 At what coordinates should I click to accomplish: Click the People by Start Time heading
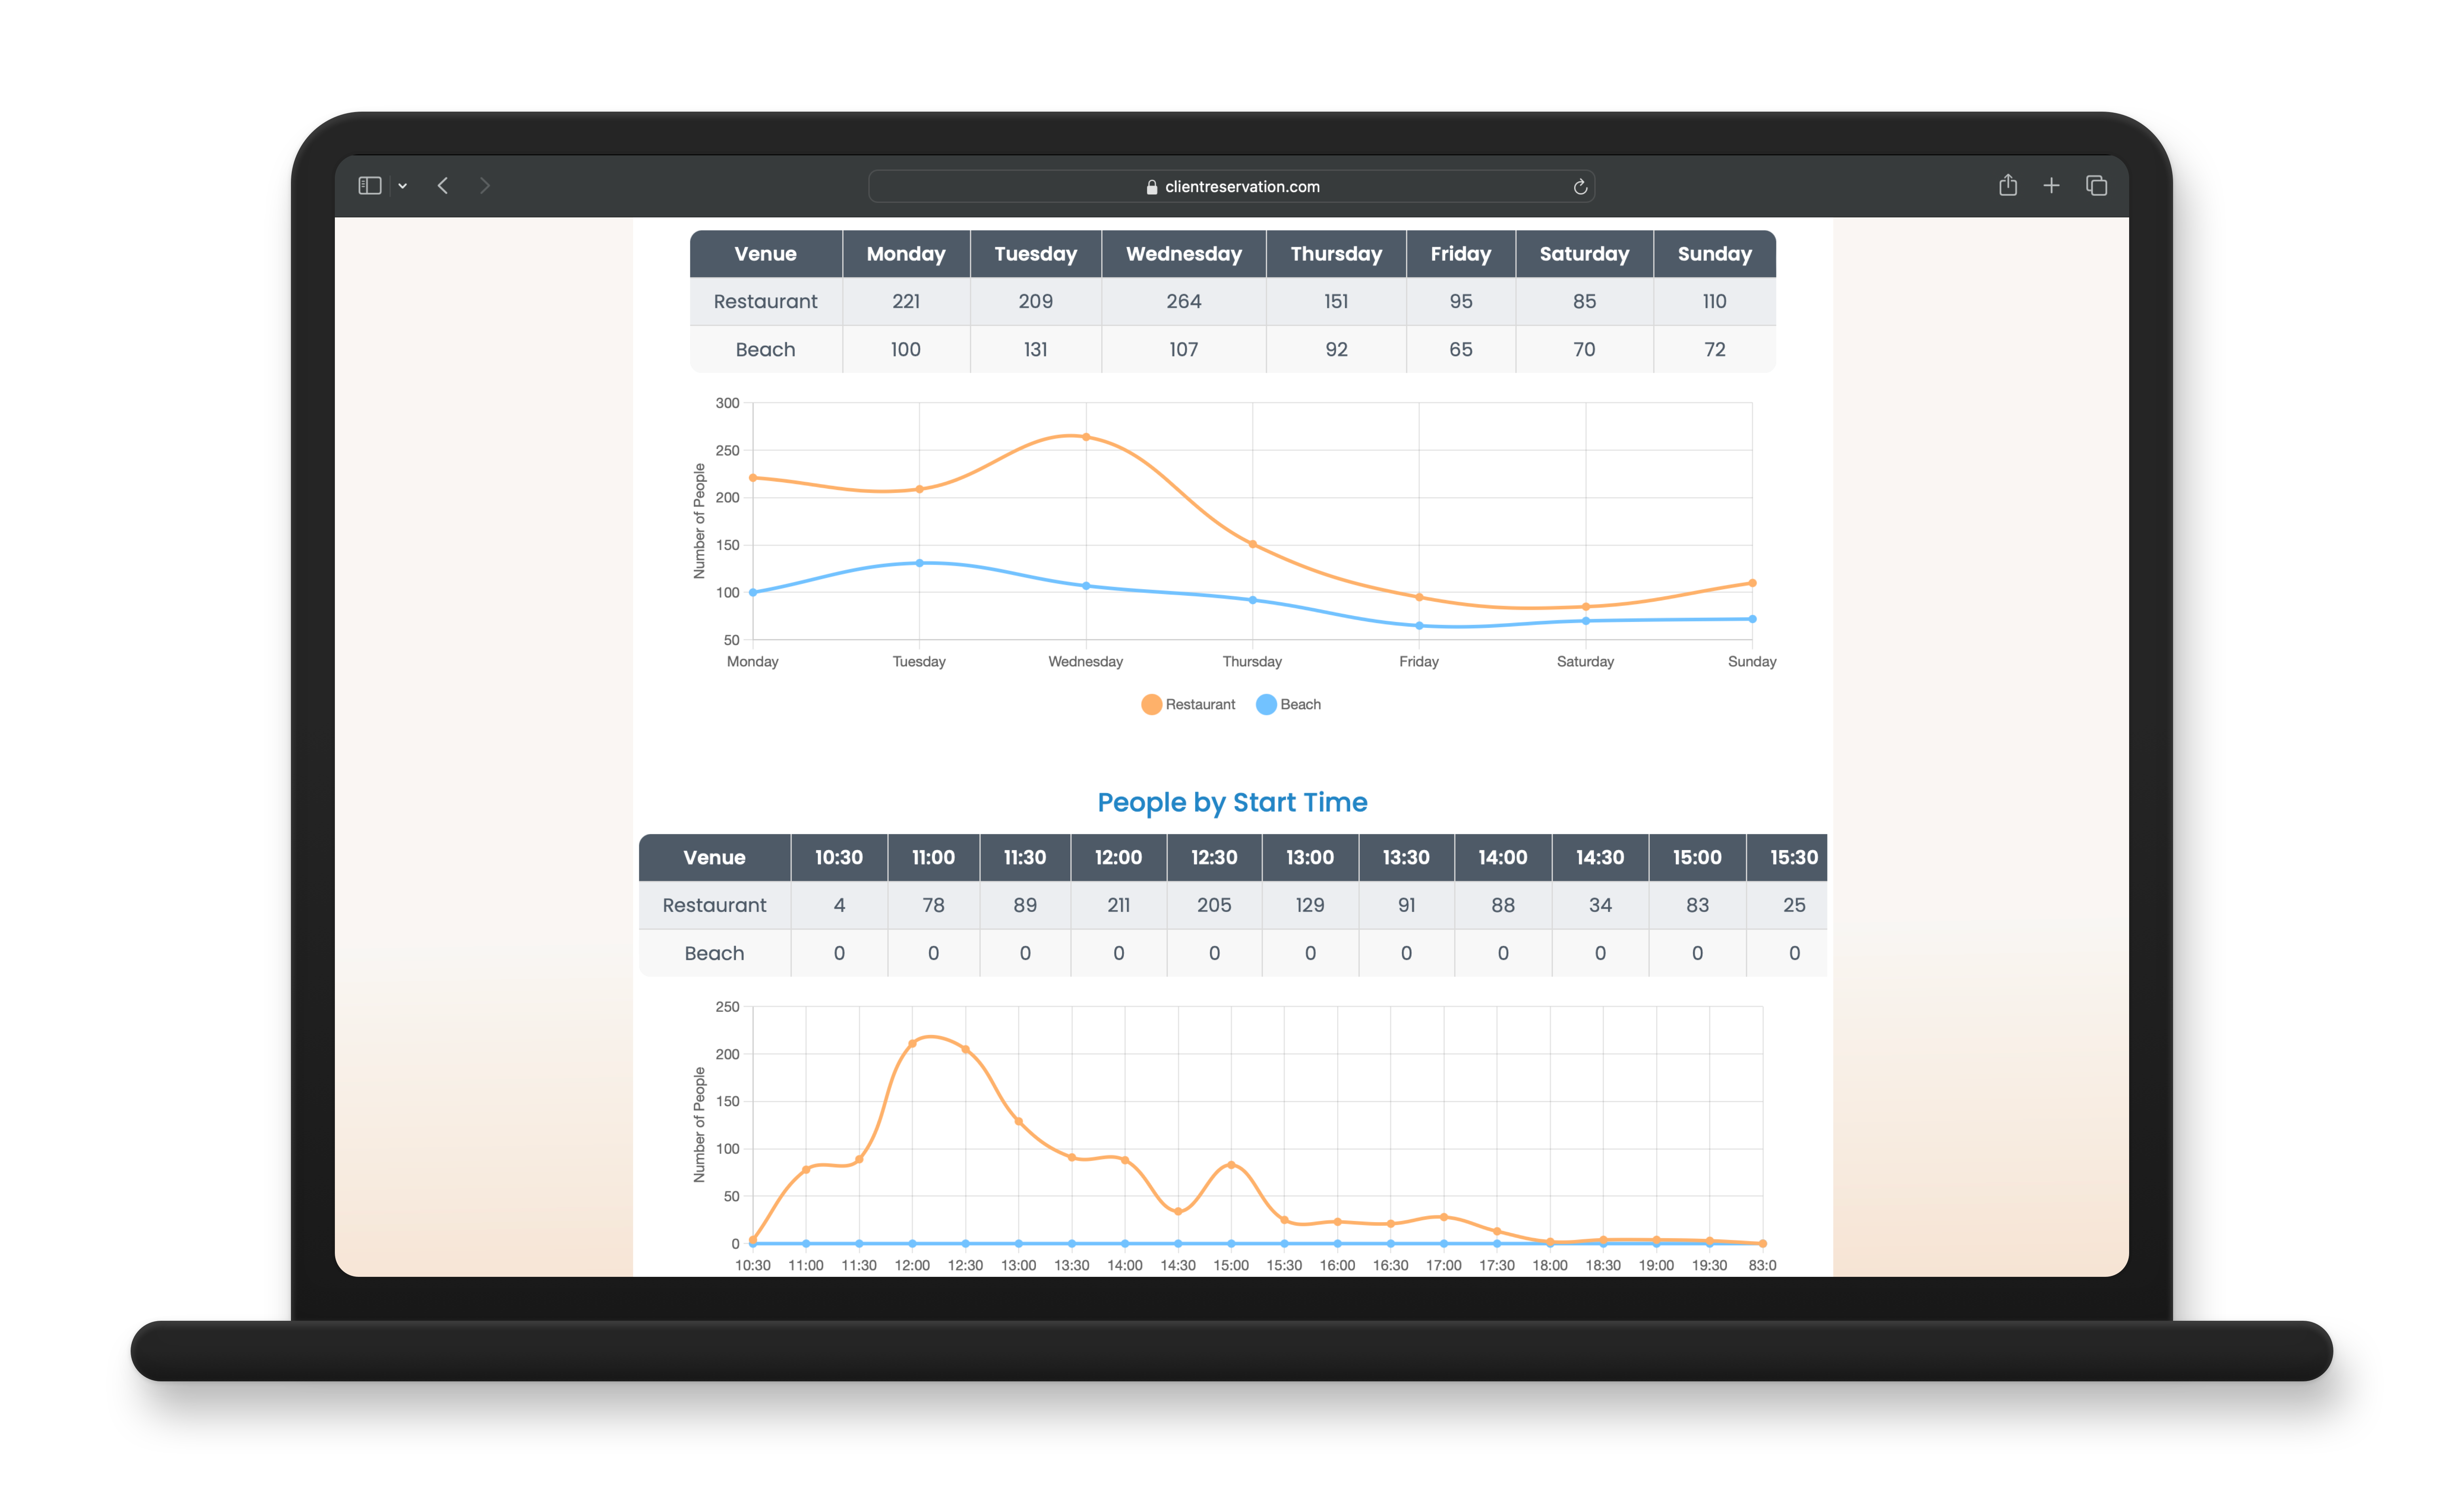coord(1231,802)
